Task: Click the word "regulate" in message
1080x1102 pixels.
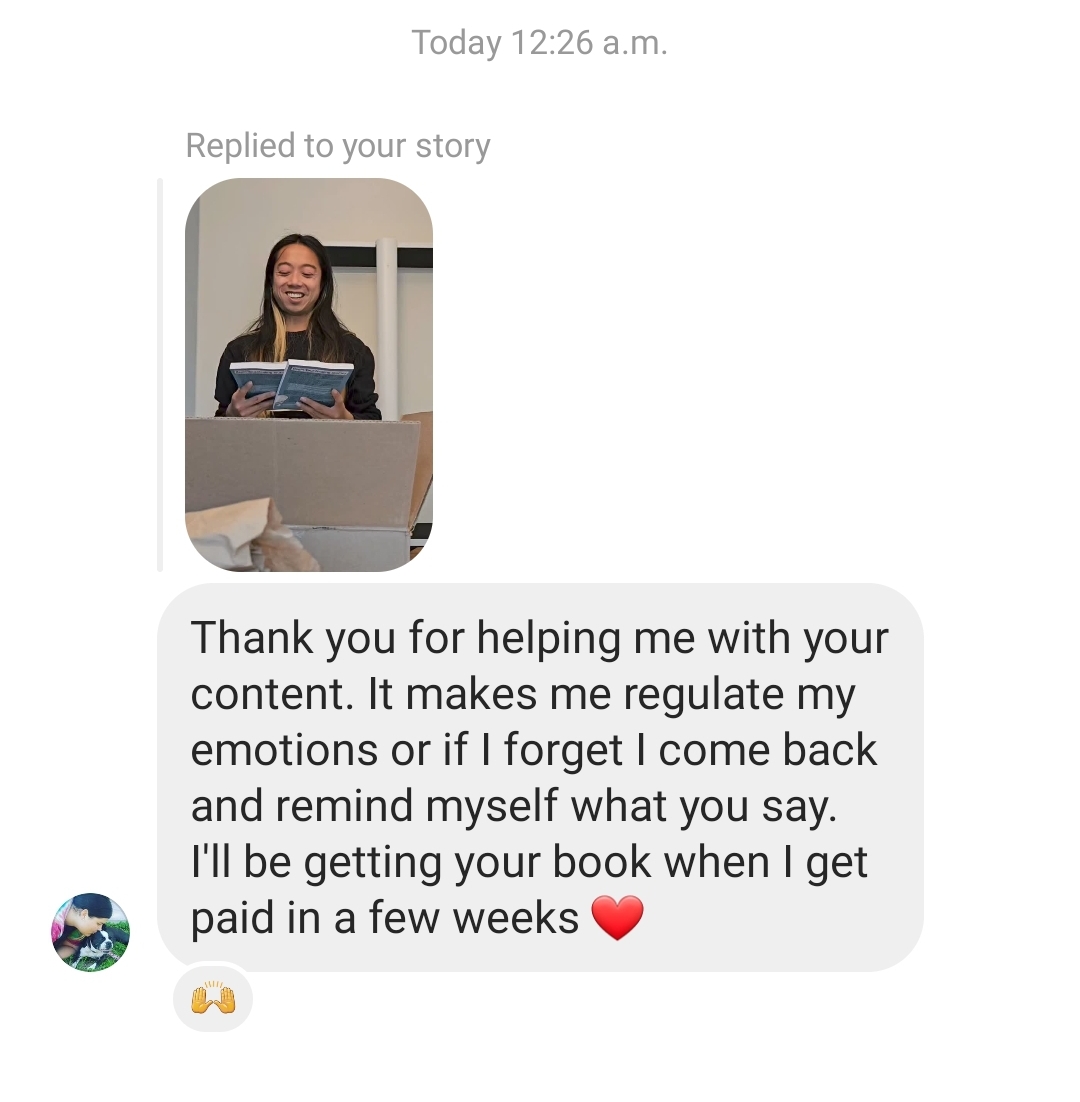Action: 703,694
